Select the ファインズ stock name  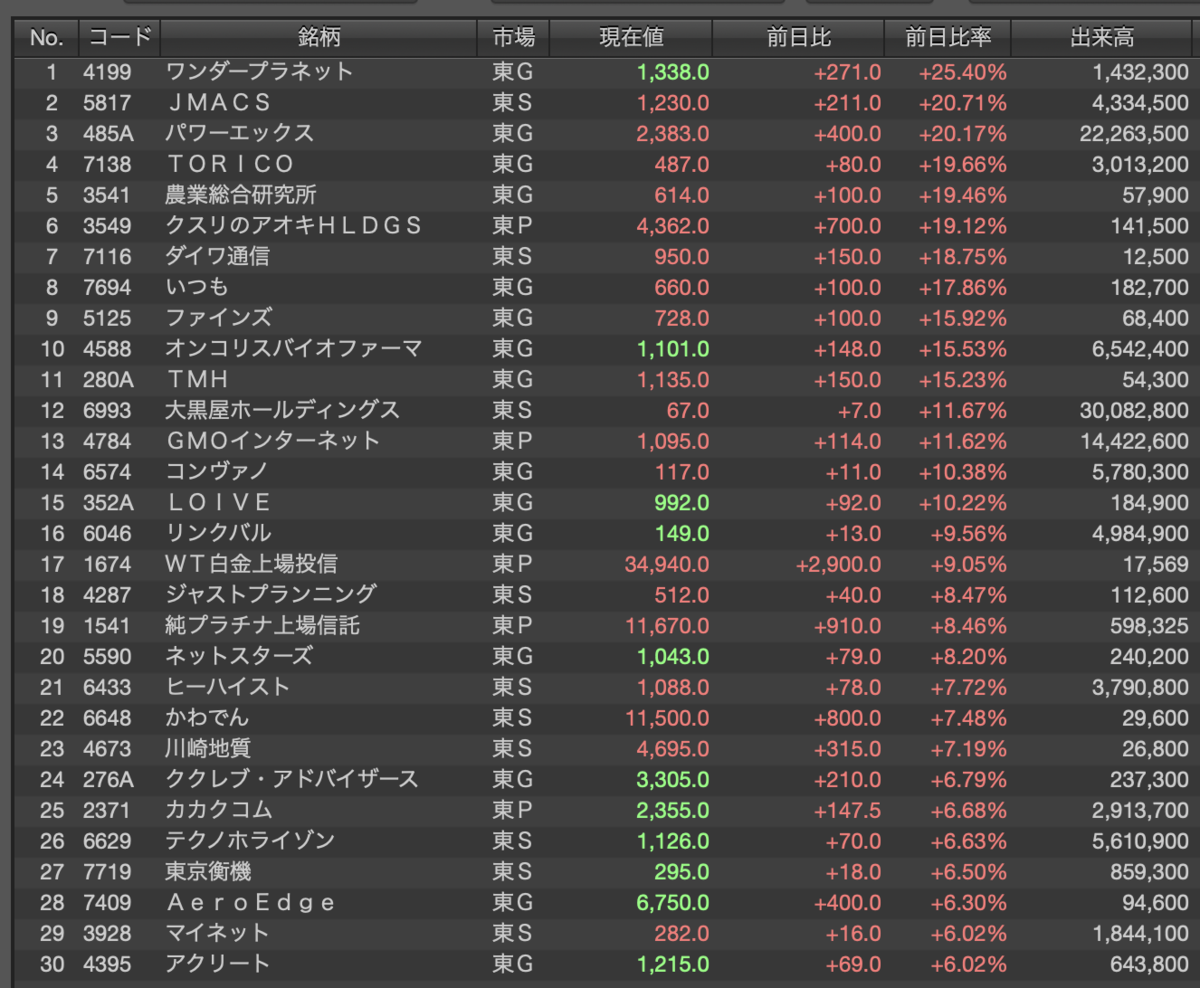pyautogui.click(x=218, y=318)
